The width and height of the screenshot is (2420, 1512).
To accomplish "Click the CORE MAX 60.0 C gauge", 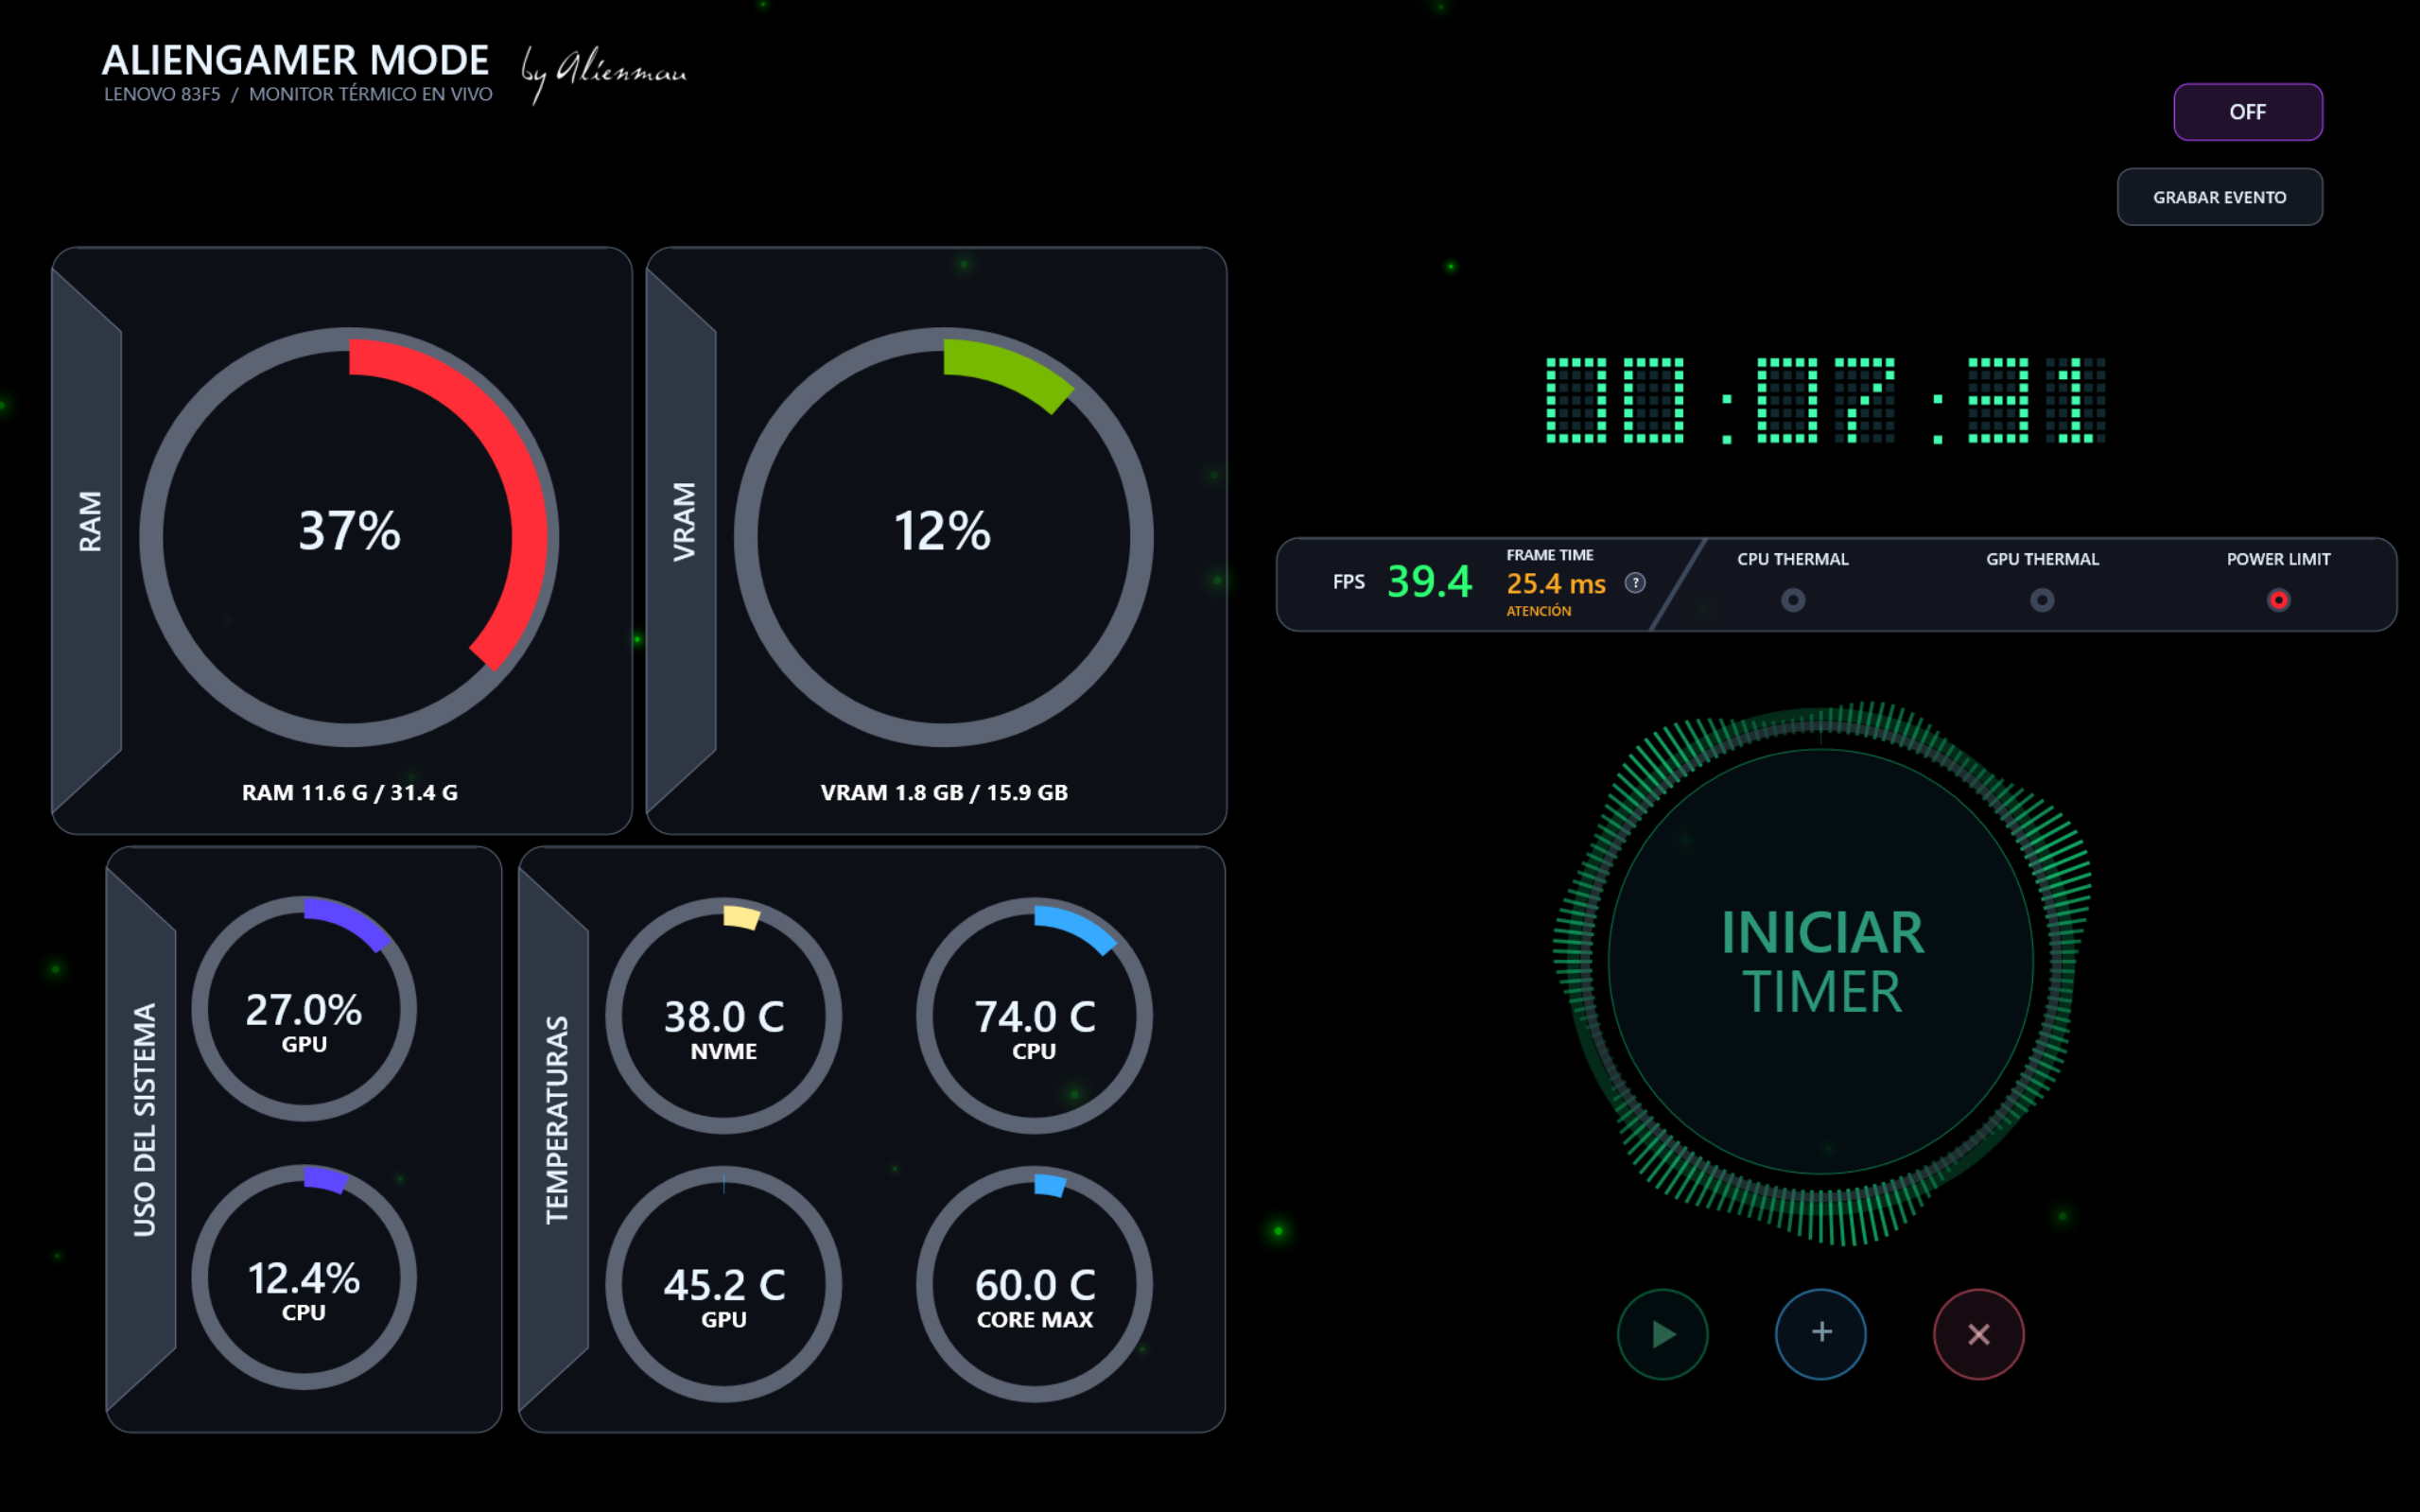I will (x=1034, y=1284).
